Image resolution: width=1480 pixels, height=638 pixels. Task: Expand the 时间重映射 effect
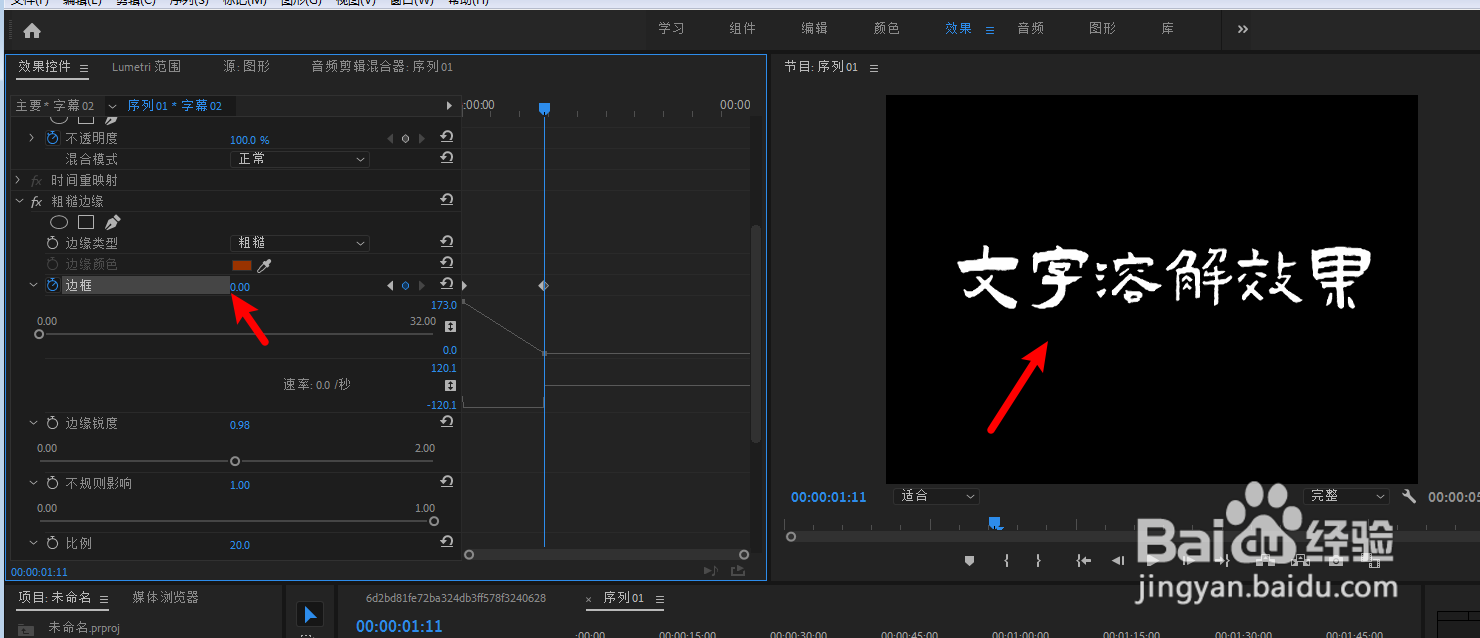click(x=18, y=180)
